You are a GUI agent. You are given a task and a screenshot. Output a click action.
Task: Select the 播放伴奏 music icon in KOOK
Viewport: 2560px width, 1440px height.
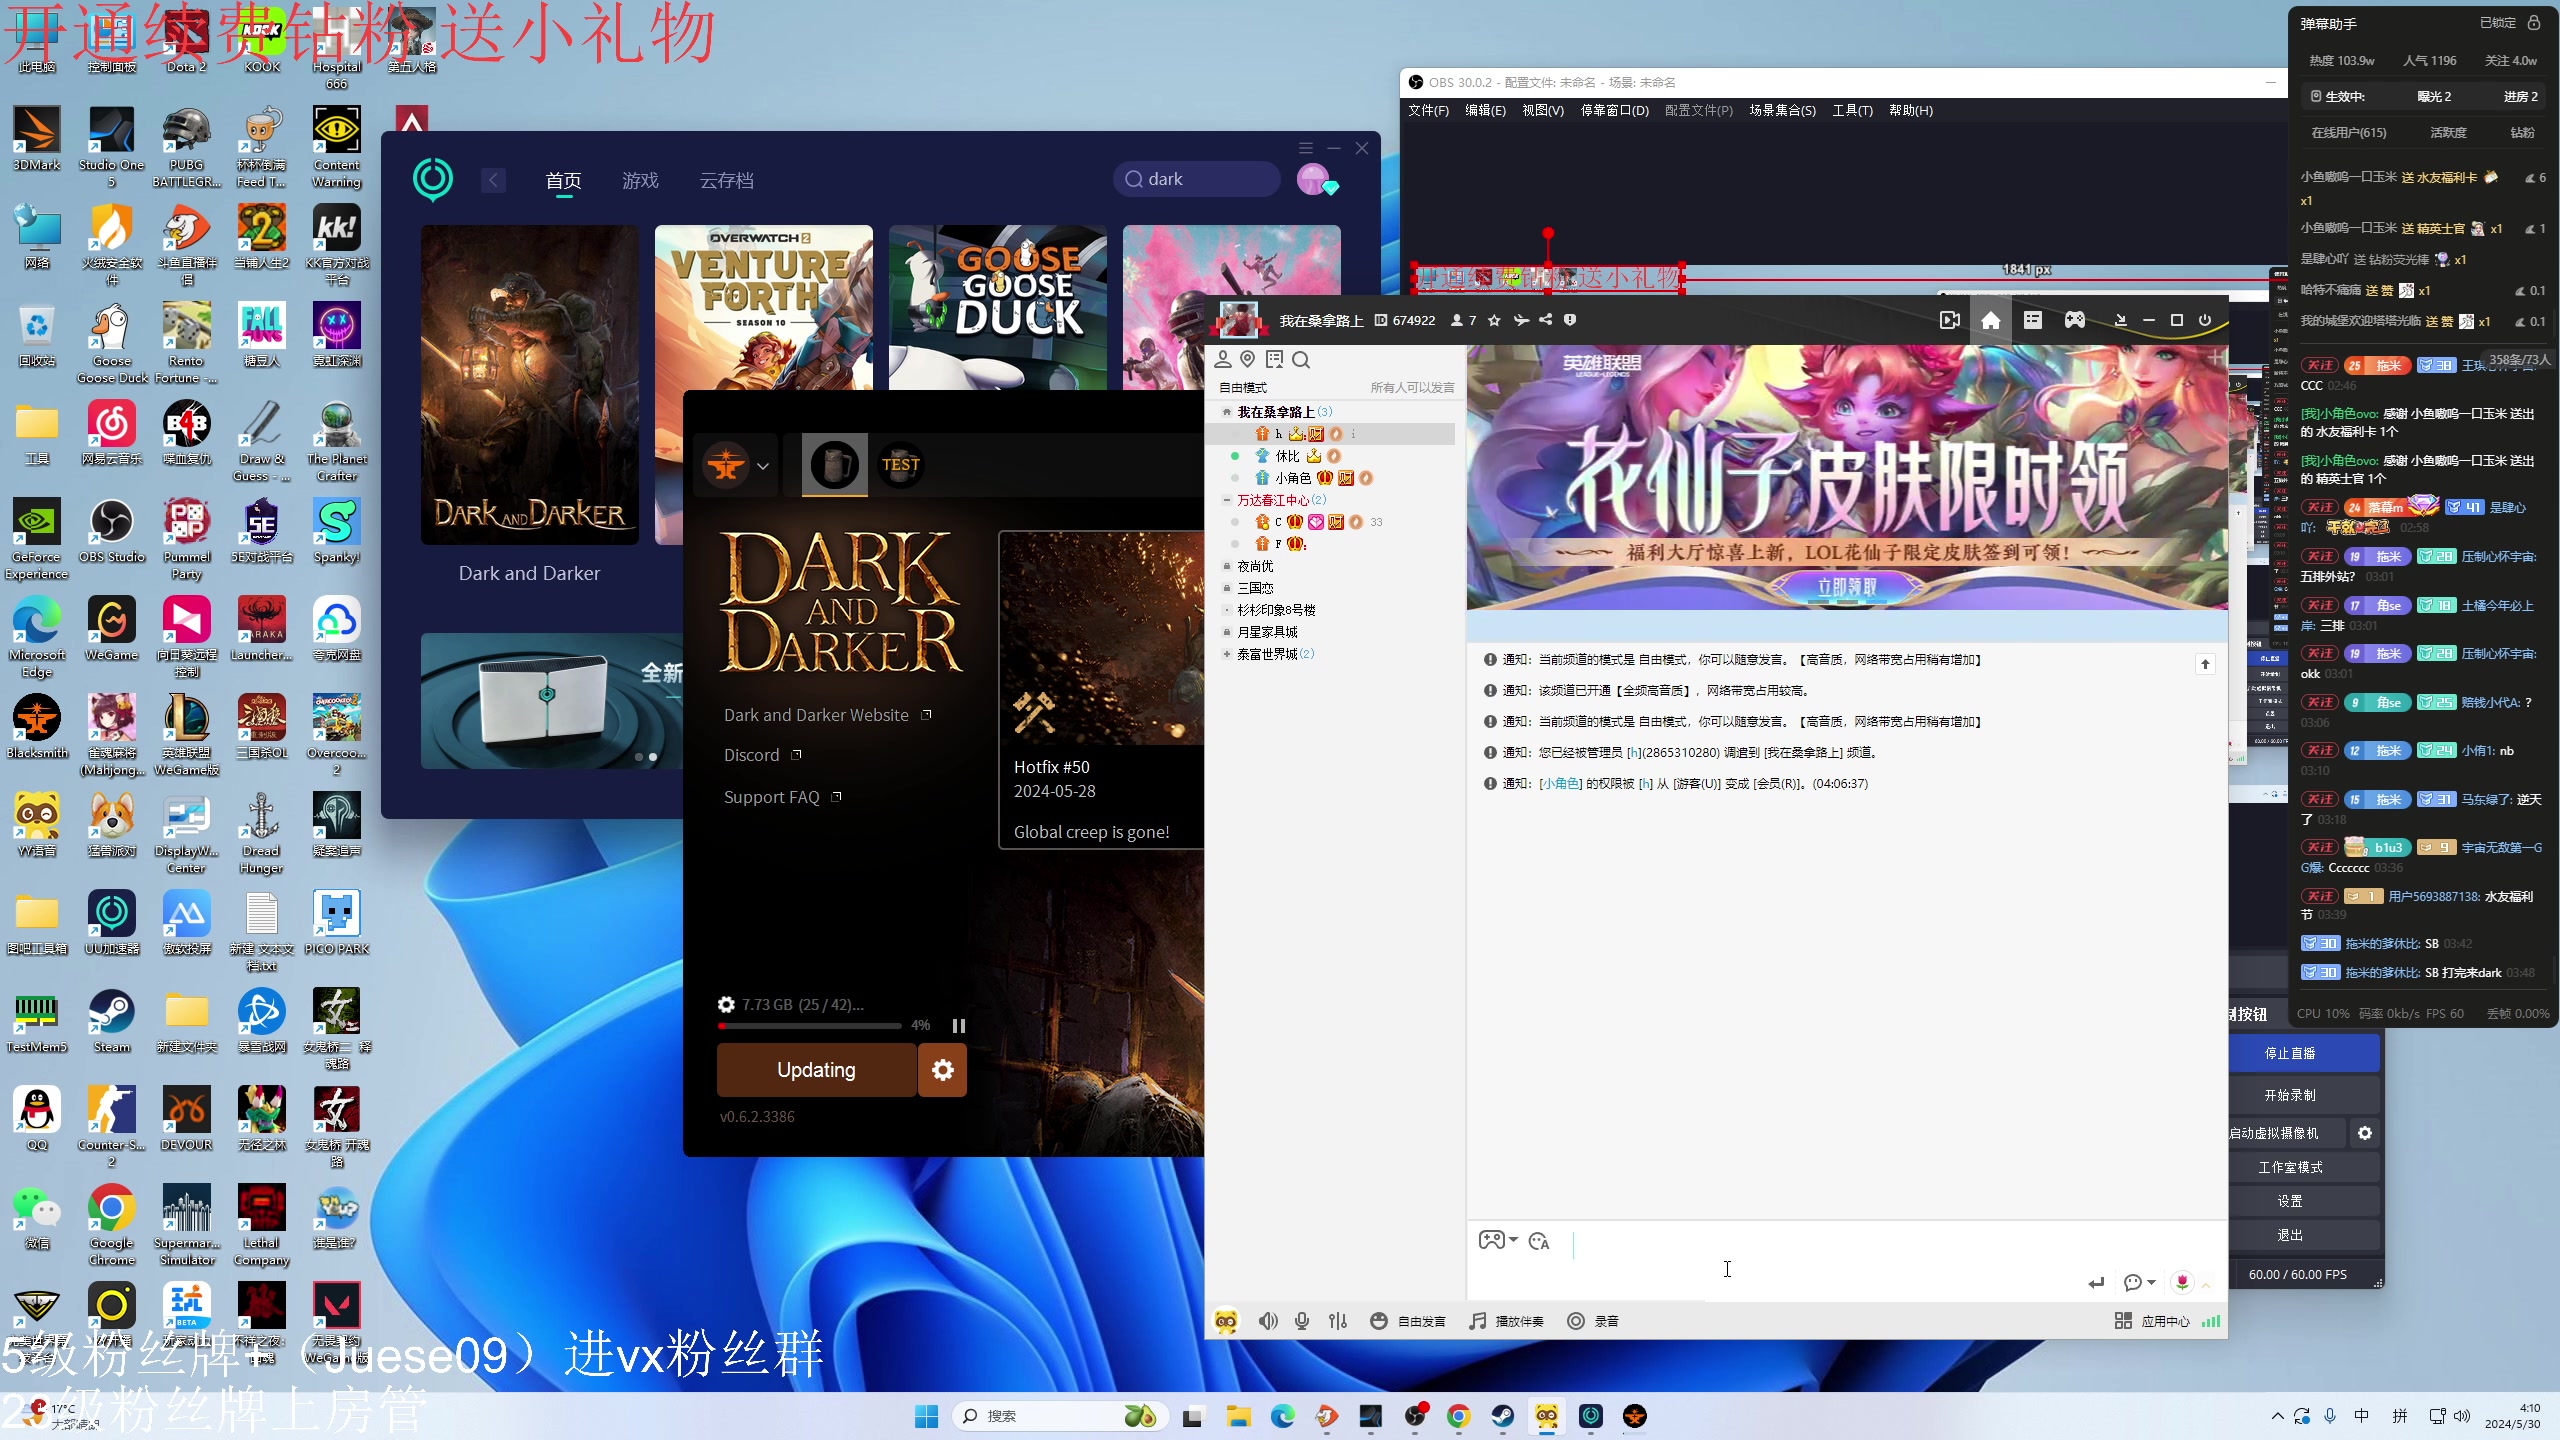click(1505, 1320)
